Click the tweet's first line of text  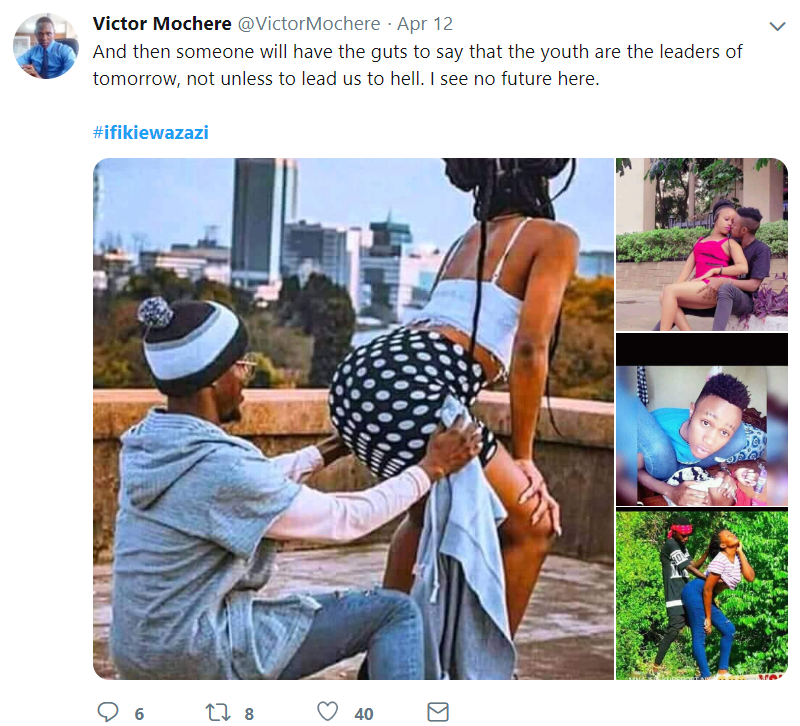click(417, 52)
